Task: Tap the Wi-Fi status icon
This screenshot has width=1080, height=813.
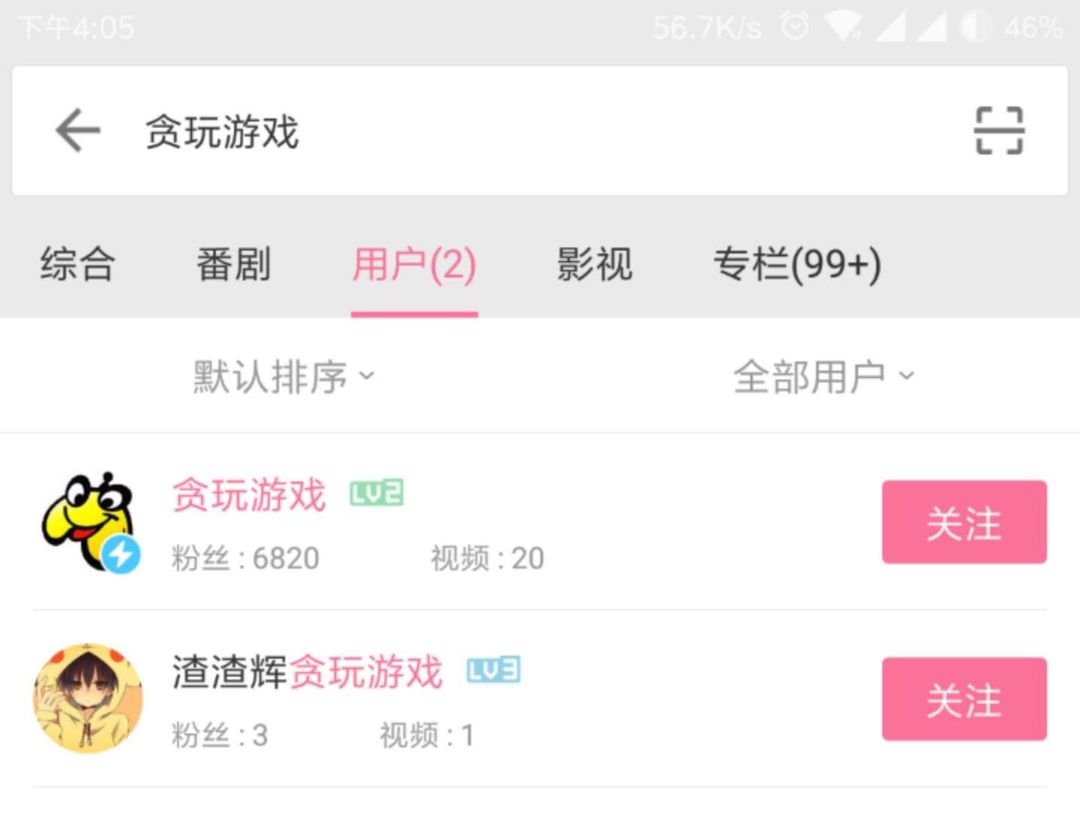Action: click(x=842, y=28)
